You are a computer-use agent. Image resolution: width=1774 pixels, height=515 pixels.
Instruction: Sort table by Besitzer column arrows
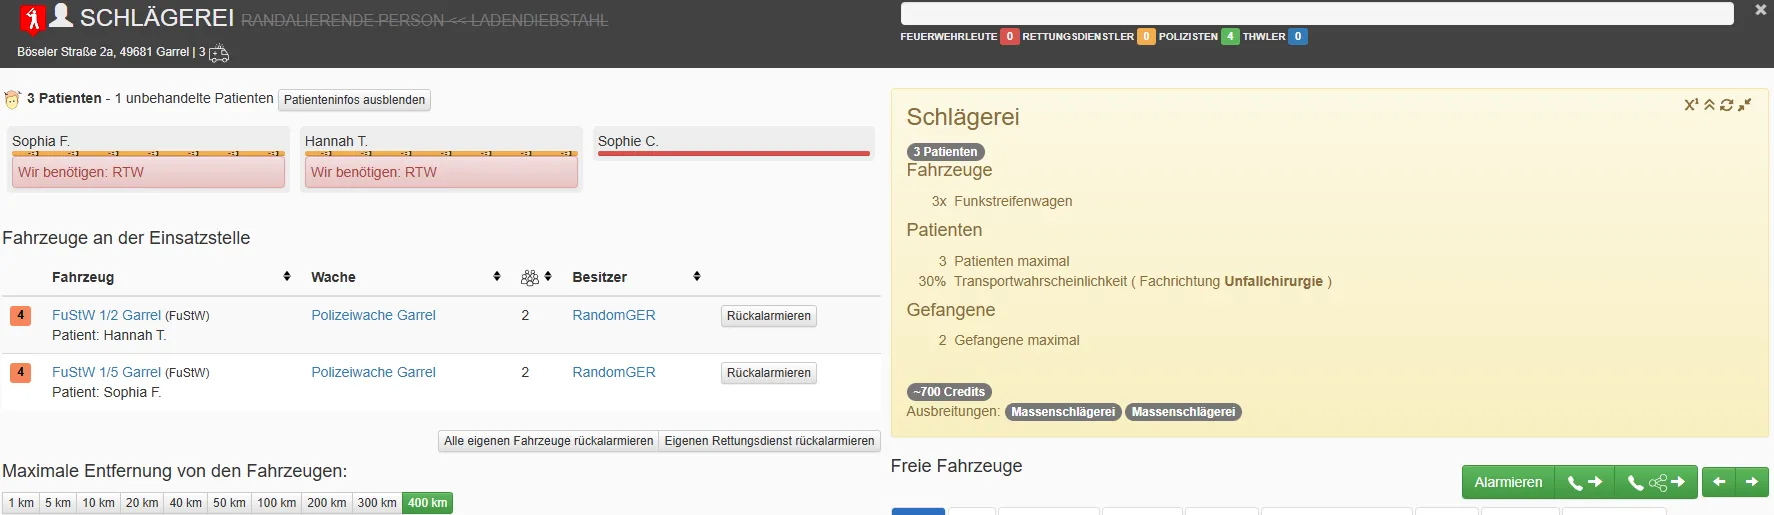coord(697,277)
